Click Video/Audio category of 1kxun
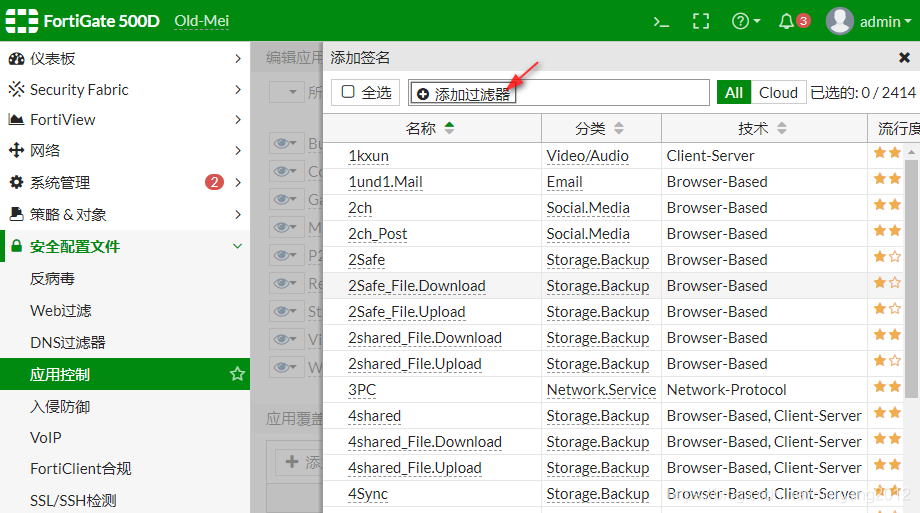Screen dimensions: 920x513 click(587, 156)
